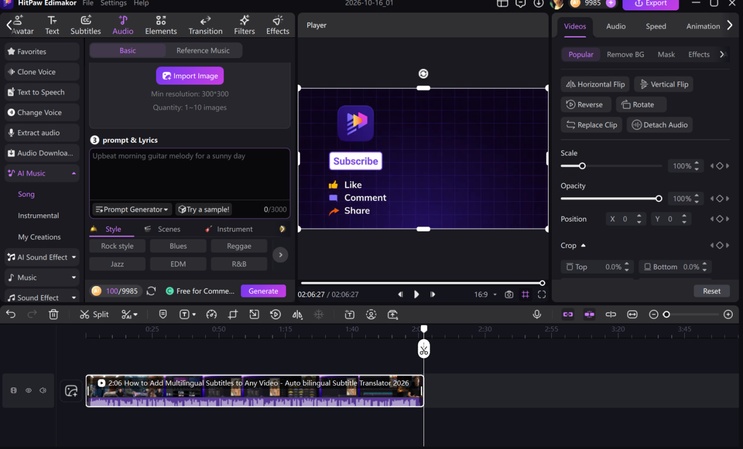Click the reverse playback circle icon
Screen dimensions: 743x449
pyautogui.click(x=275, y=314)
